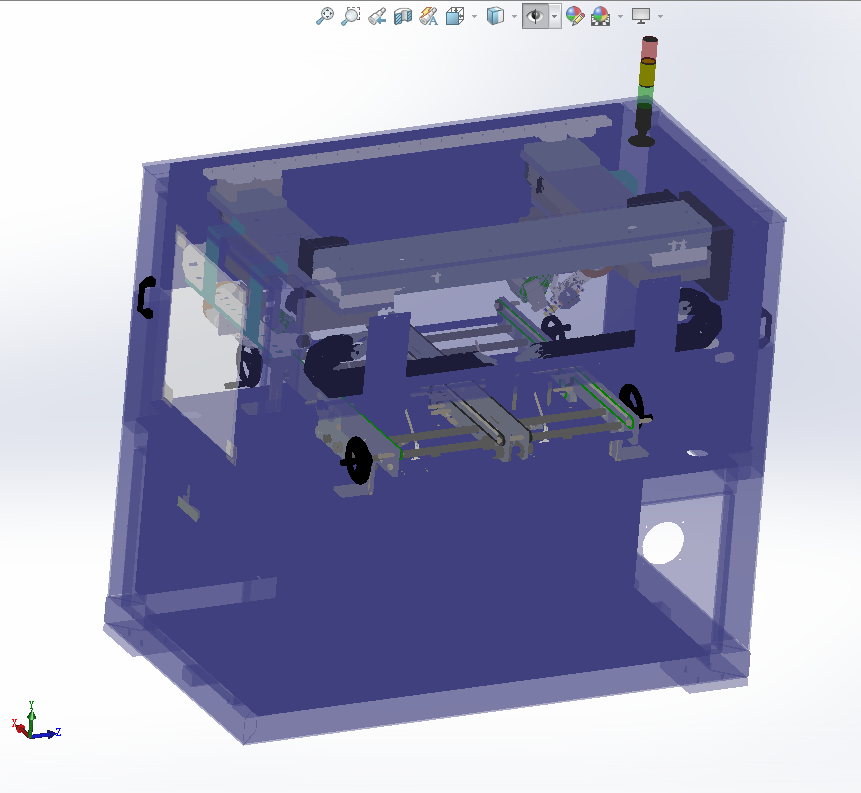Click the Apply Scene icon

point(601,16)
